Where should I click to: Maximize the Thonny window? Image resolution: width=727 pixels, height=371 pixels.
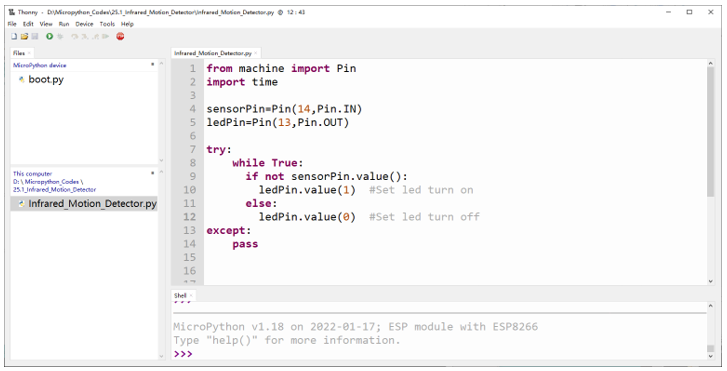689,12
